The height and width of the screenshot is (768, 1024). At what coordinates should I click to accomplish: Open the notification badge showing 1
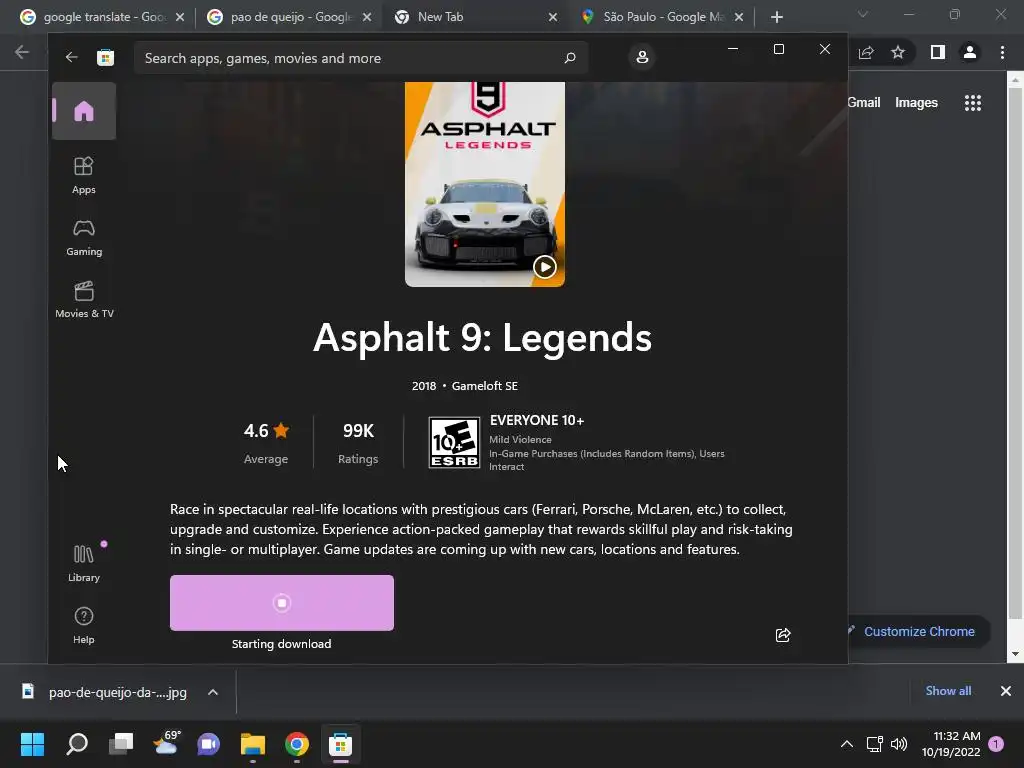point(996,744)
